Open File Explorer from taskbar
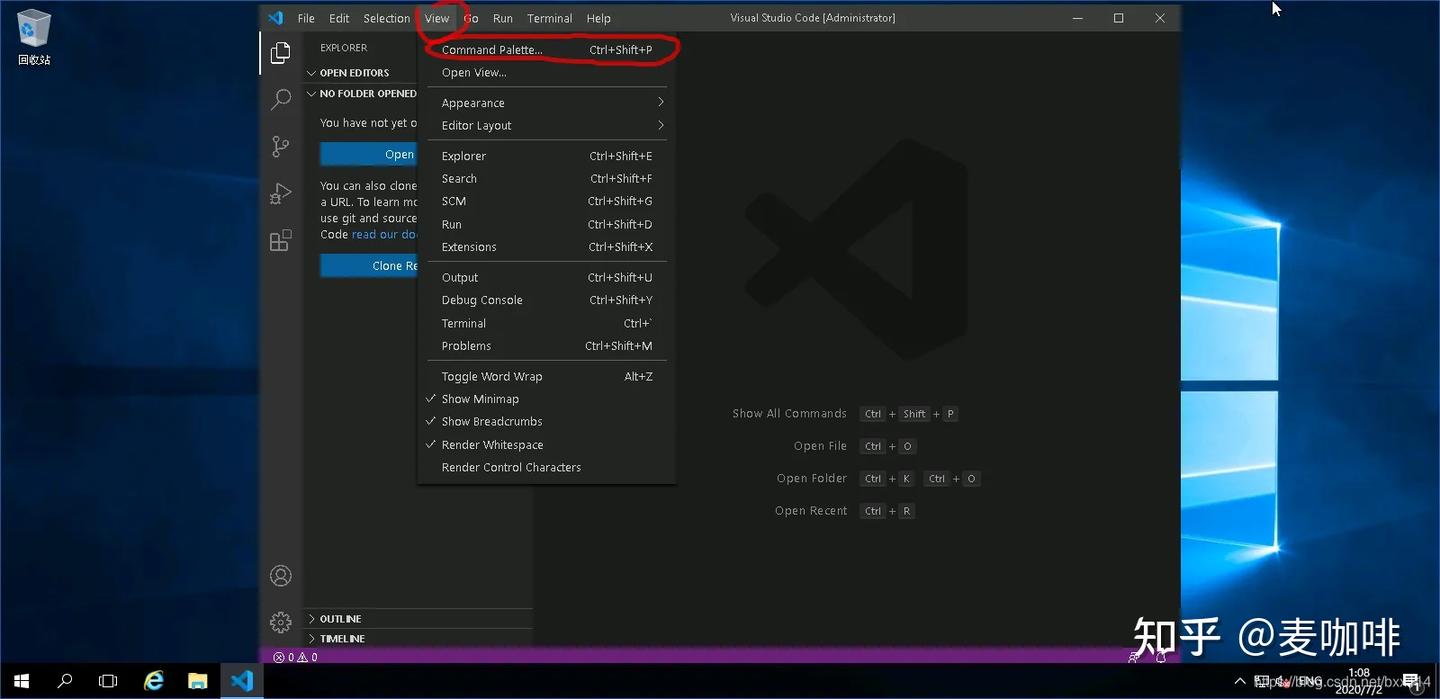 pyautogui.click(x=198, y=681)
